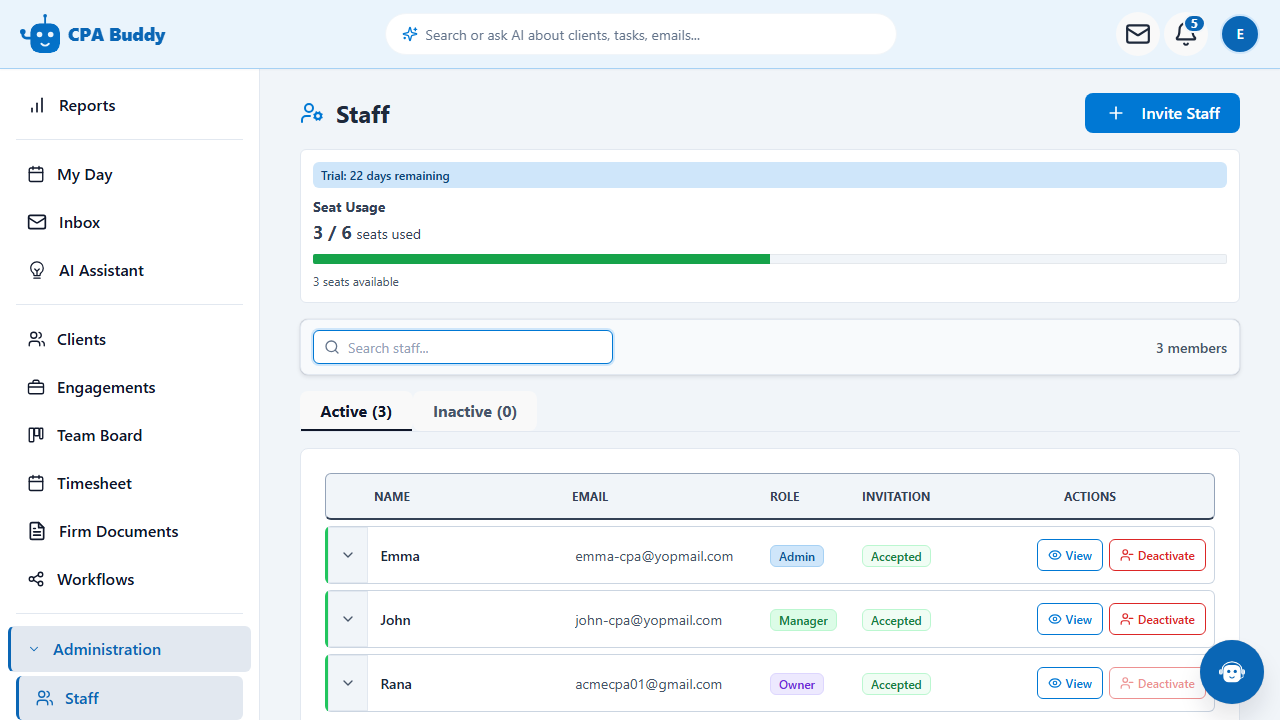The width and height of the screenshot is (1280, 720).
Task: Deactivate Emma's account
Action: pos(1157,555)
